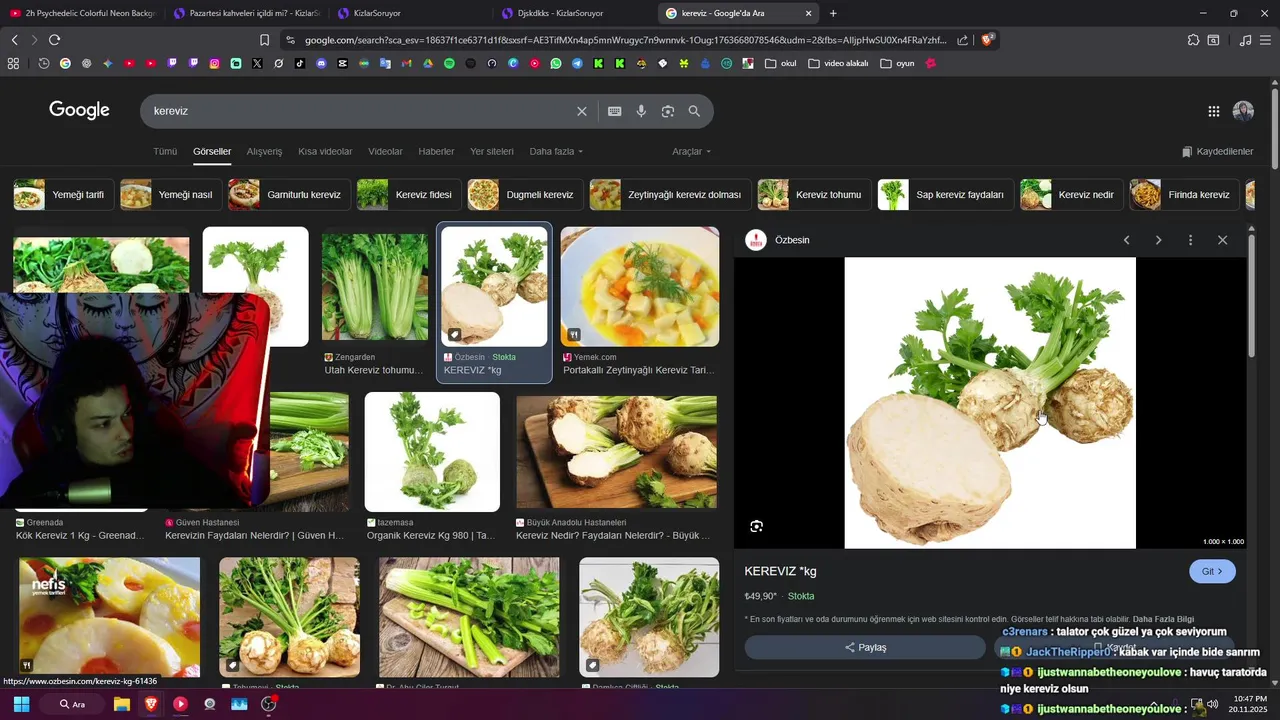Open the 'okul' bookmarks folder

tap(780, 63)
